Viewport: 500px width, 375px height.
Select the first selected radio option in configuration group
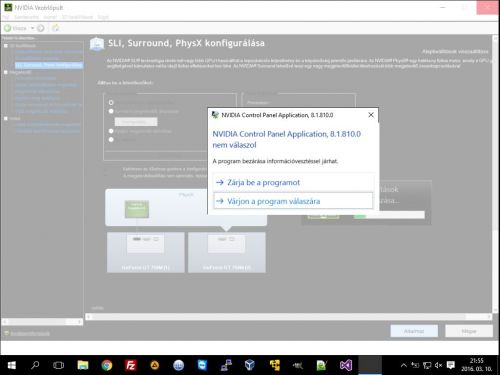coord(111,102)
